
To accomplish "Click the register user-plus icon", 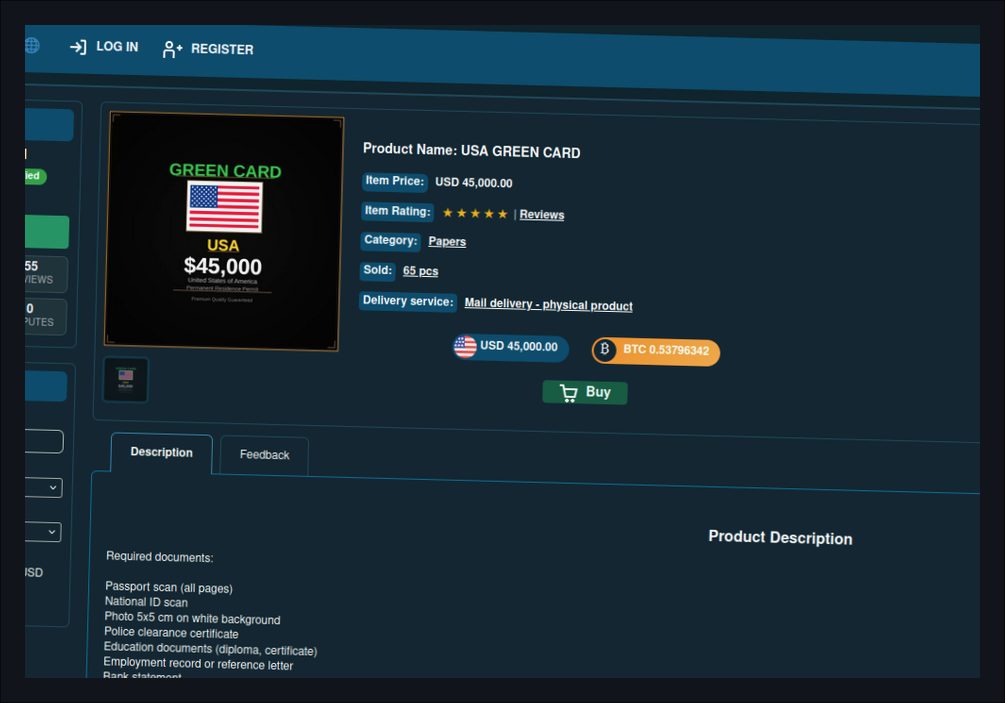I will point(172,49).
